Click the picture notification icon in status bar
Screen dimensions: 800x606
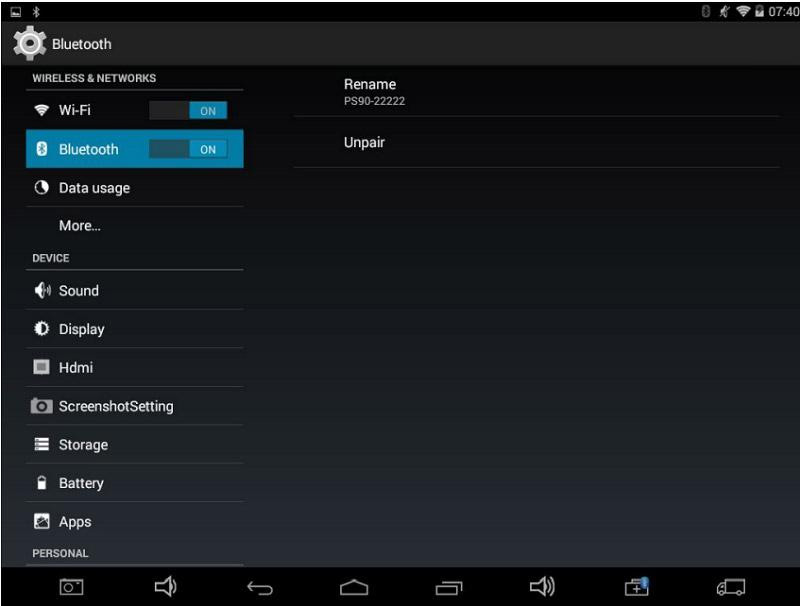pyautogui.click(x=16, y=12)
